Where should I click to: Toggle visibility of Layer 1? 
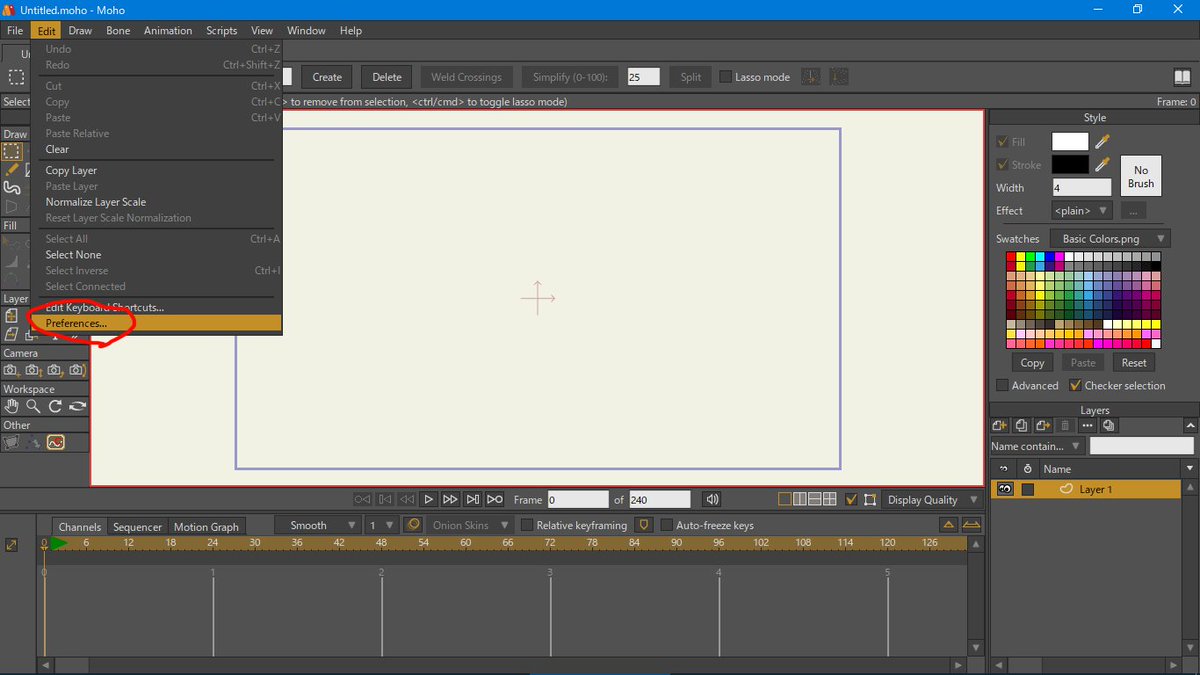click(x=1005, y=489)
